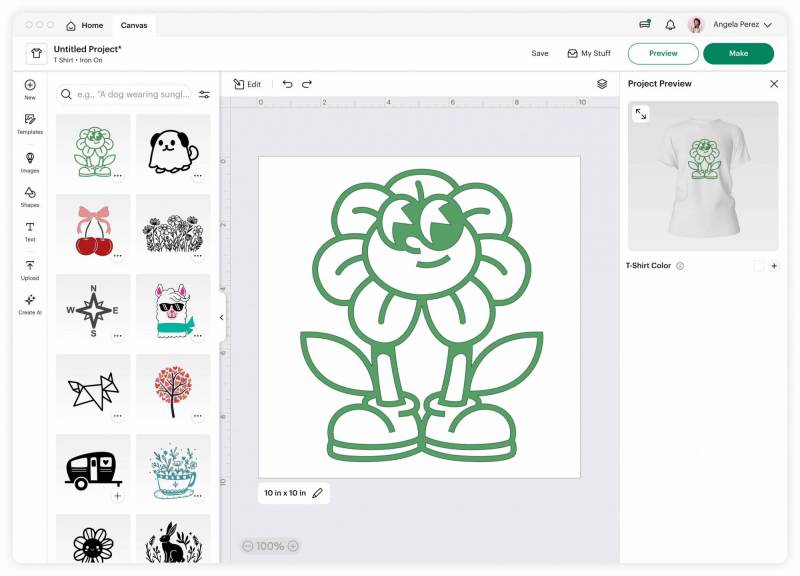Open the Images panel

point(30,162)
